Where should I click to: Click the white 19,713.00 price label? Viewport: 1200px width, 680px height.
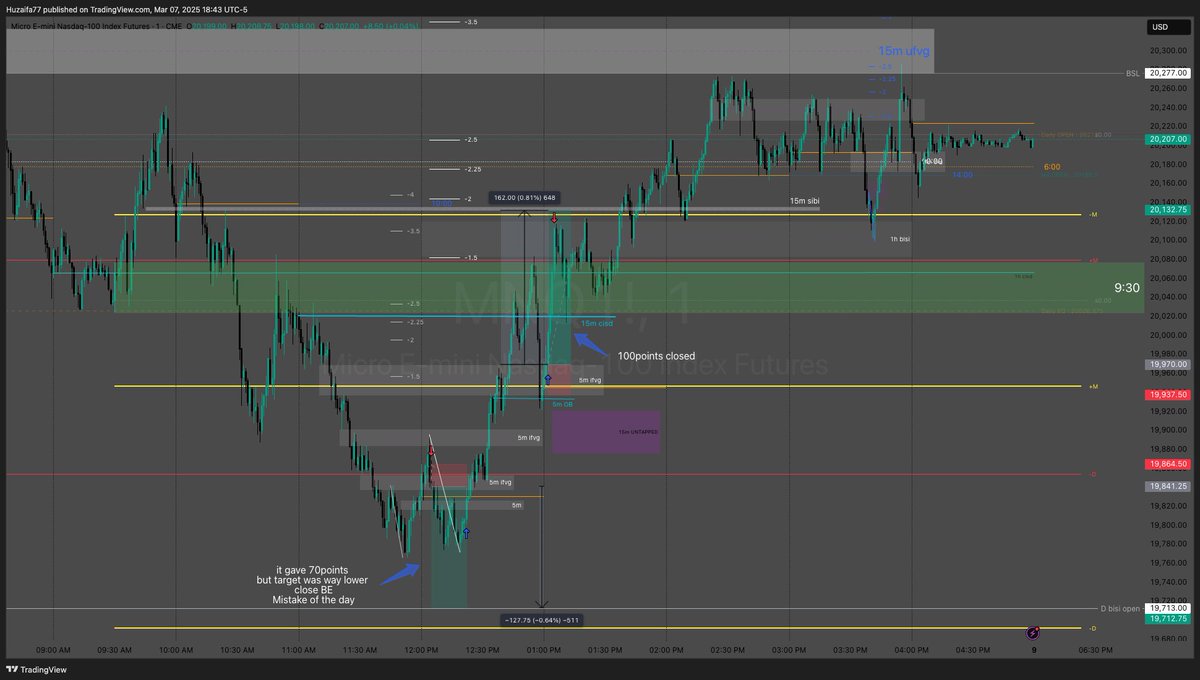coord(1167,607)
